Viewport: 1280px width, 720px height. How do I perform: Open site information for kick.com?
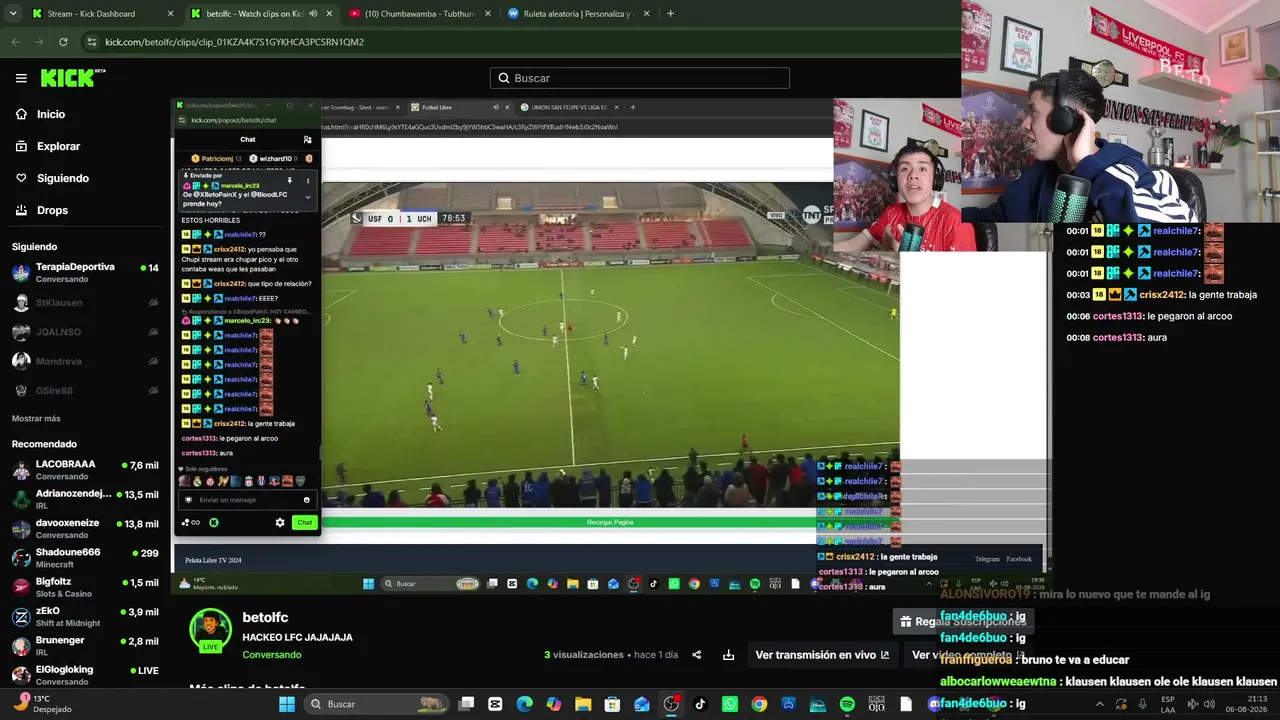pos(92,42)
